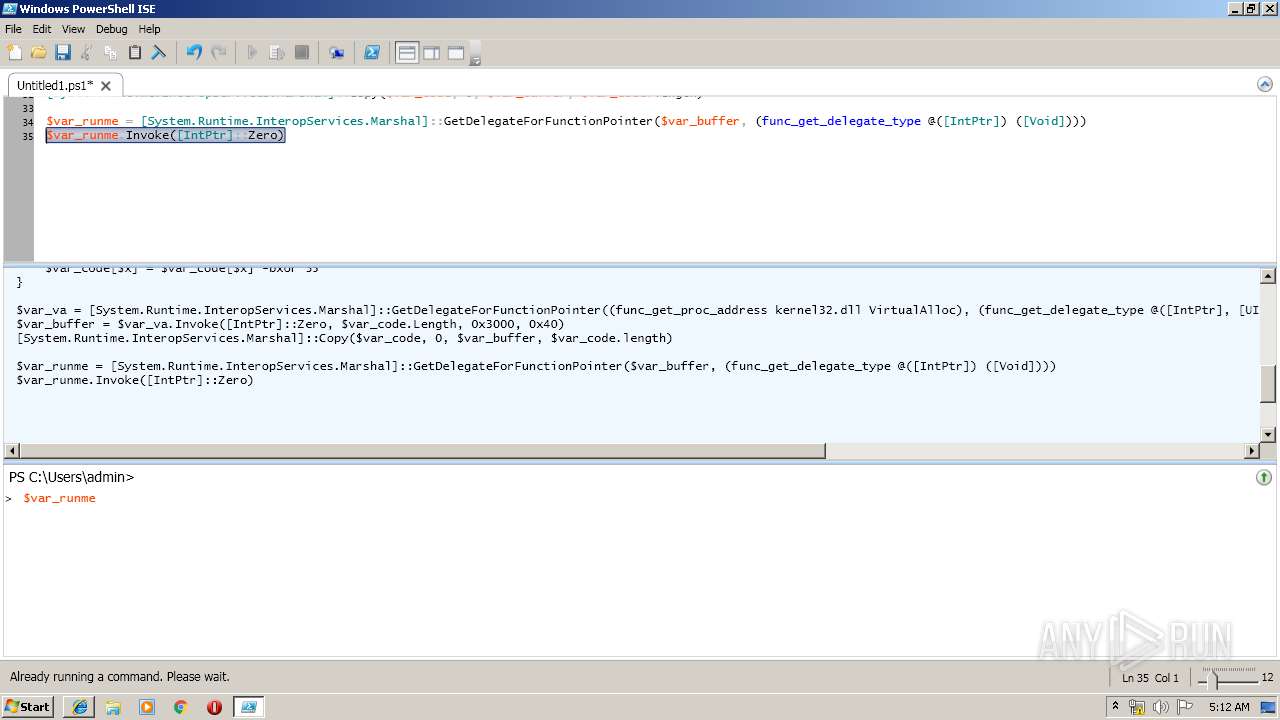Collapse the script pane using the up chevron
Screen dimensions: 1280x720
[x=1264, y=84]
